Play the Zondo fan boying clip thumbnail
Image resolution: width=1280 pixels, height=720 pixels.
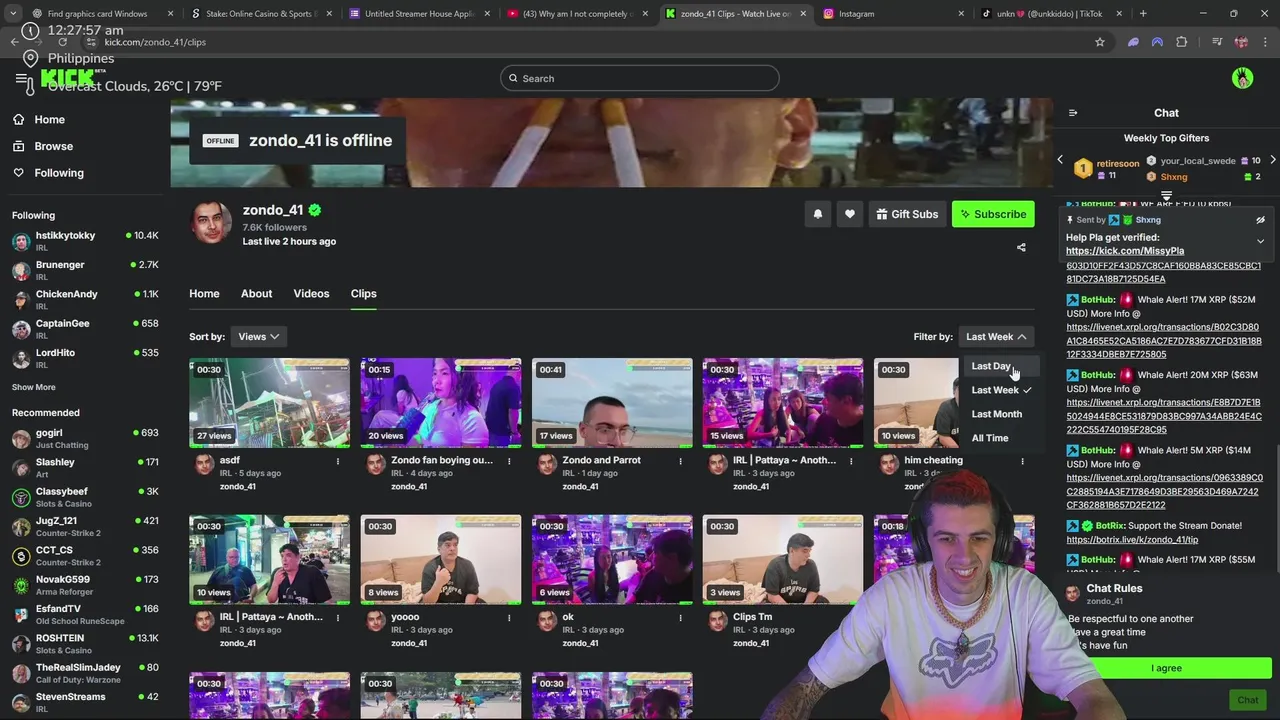(x=441, y=403)
